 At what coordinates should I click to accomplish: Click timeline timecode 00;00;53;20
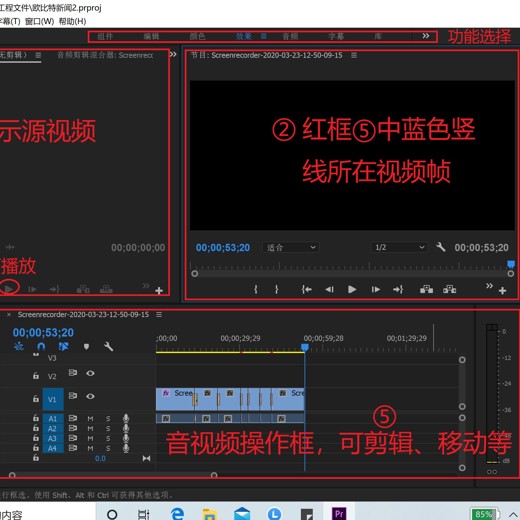(x=43, y=332)
